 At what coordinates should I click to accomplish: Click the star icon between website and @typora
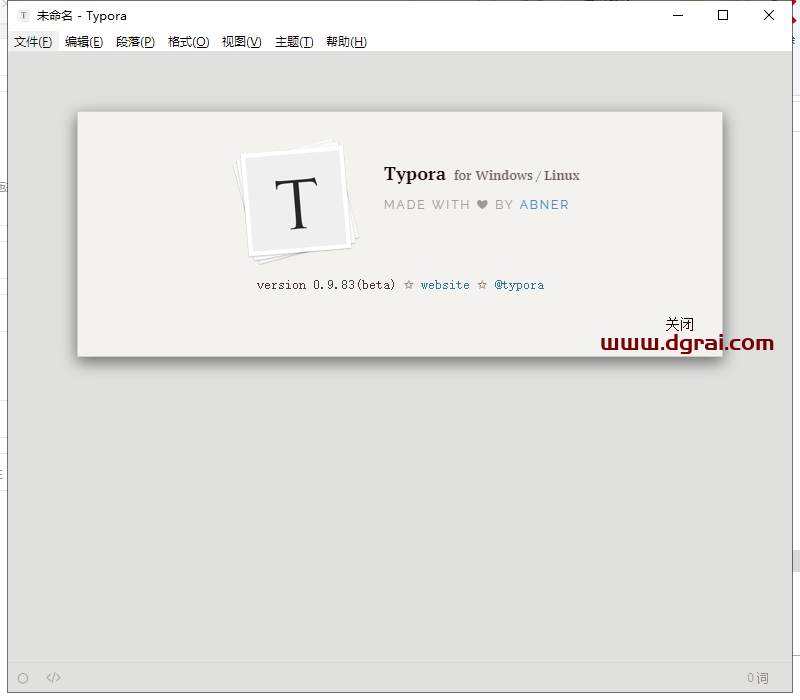[x=480, y=285]
